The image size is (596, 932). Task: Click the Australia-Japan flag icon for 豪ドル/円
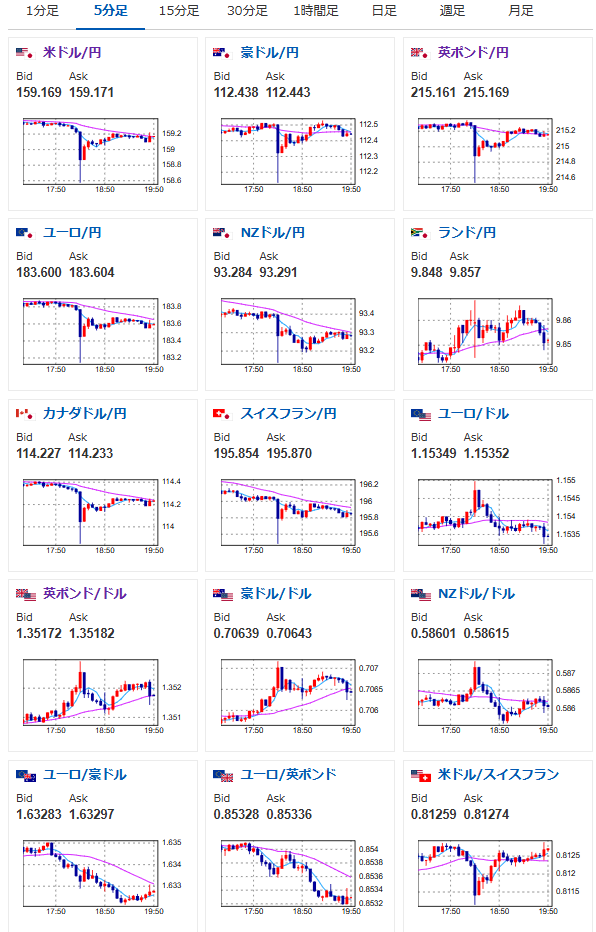coord(222,53)
